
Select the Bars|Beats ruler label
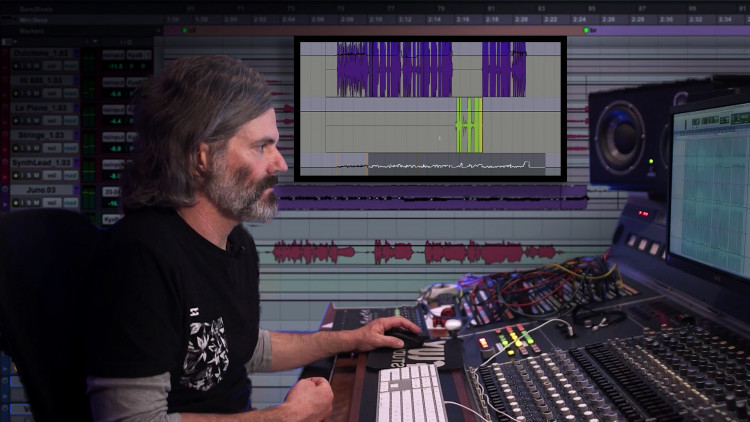coord(36,9)
